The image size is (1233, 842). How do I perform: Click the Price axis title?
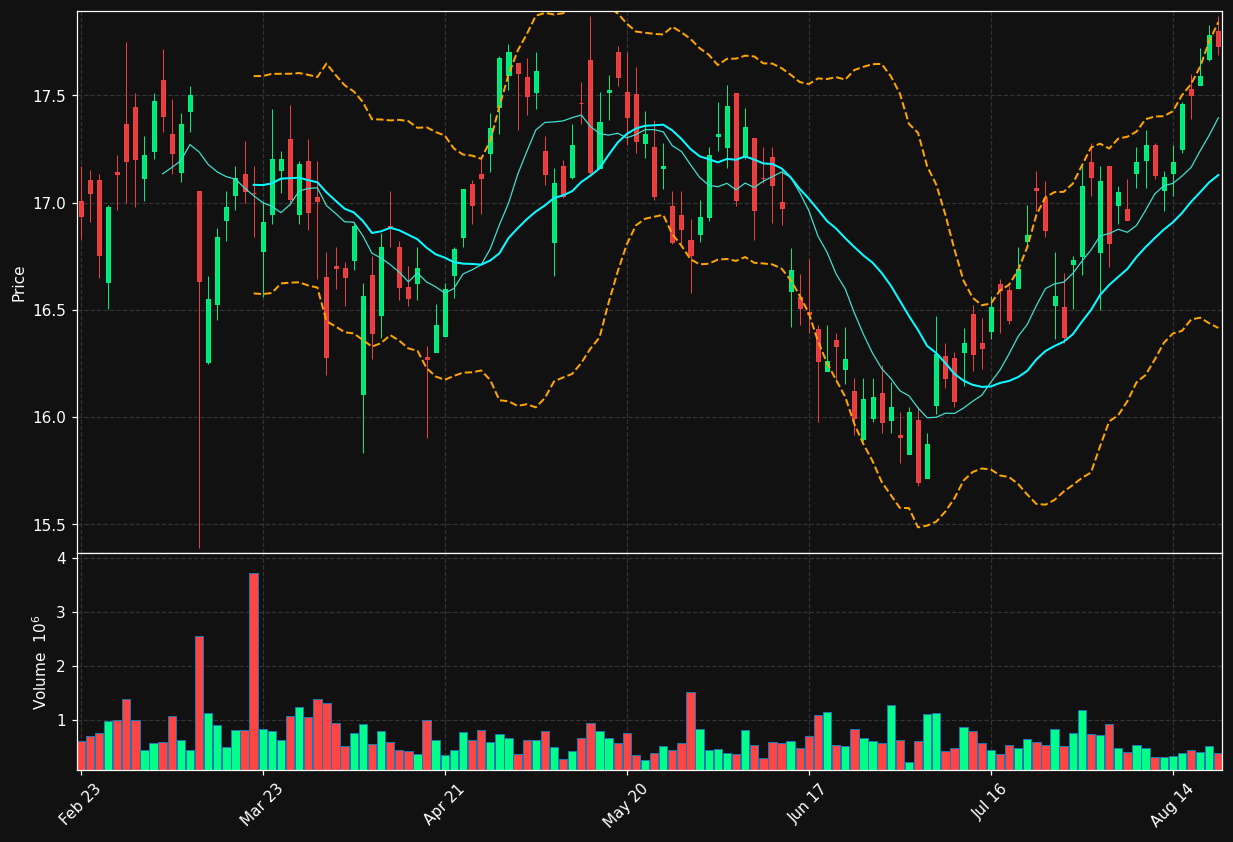click(x=18, y=283)
